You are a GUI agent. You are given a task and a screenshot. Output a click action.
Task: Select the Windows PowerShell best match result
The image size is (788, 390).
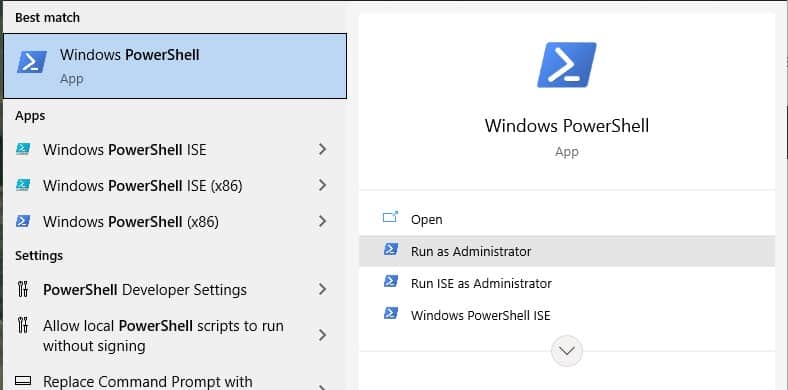coord(175,66)
